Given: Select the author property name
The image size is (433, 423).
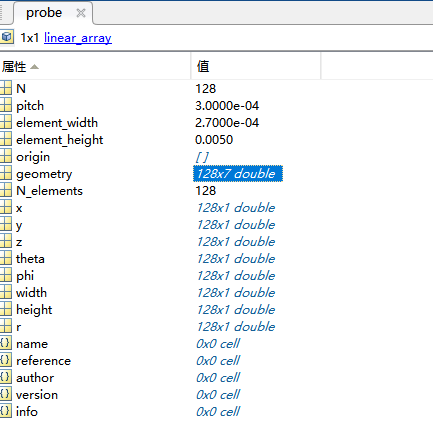Looking at the screenshot, I should pyautogui.click(x=35, y=378).
